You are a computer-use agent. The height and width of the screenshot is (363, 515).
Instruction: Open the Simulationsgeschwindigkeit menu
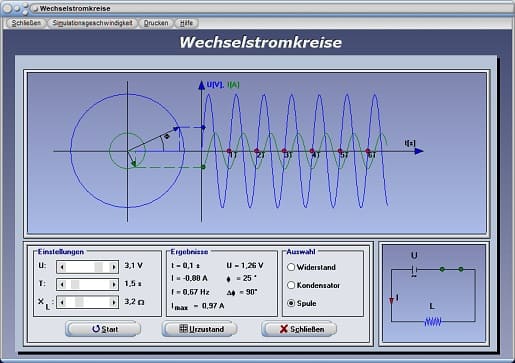[x=92, y=23]
